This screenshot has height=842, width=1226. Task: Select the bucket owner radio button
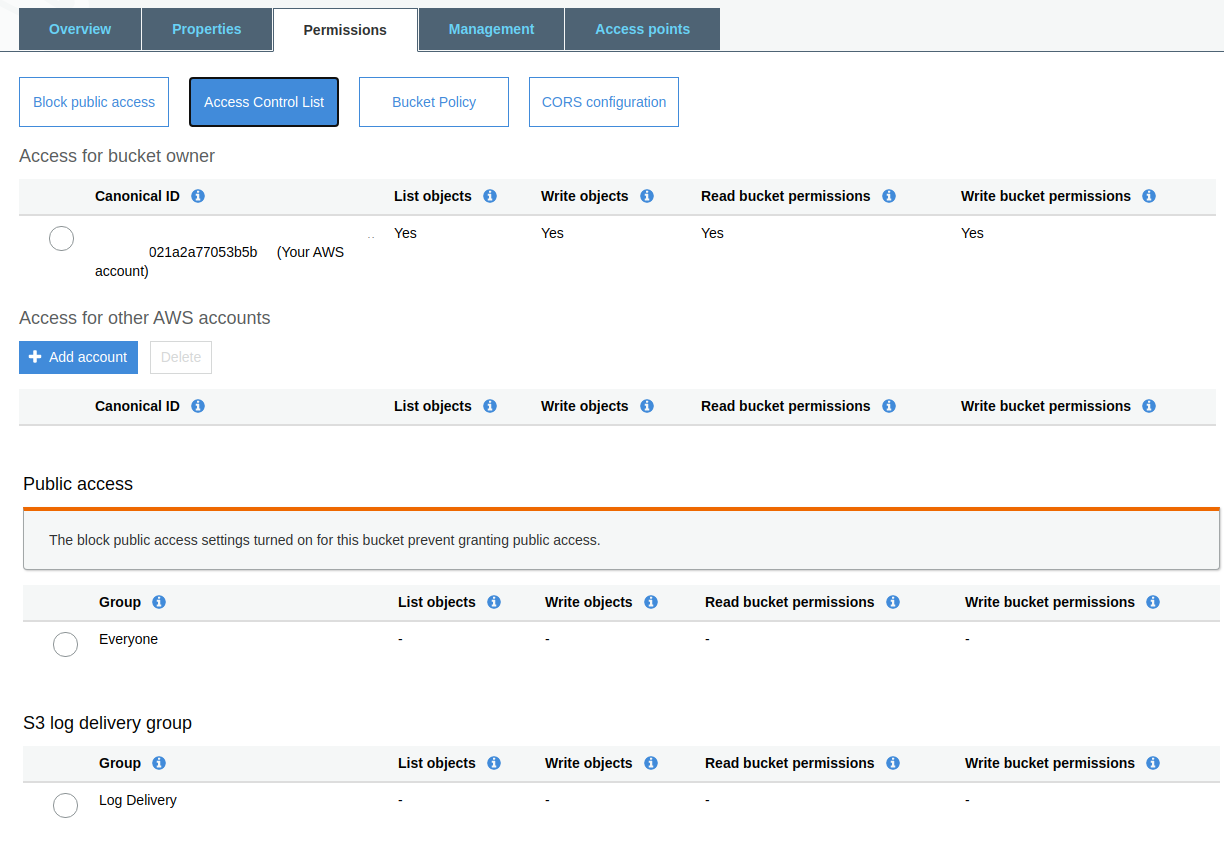61,238
